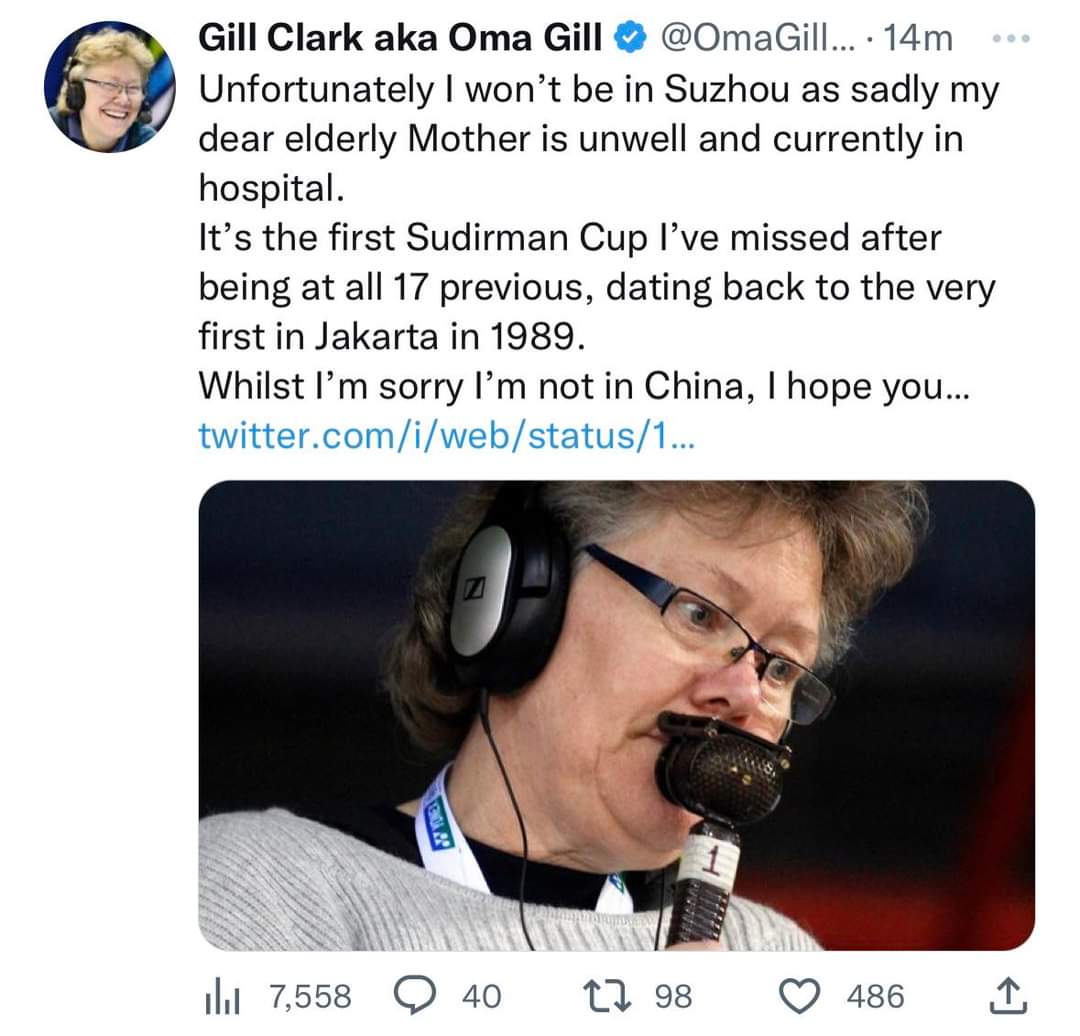Enlarge the commentator photo attachment

[616, 715]
